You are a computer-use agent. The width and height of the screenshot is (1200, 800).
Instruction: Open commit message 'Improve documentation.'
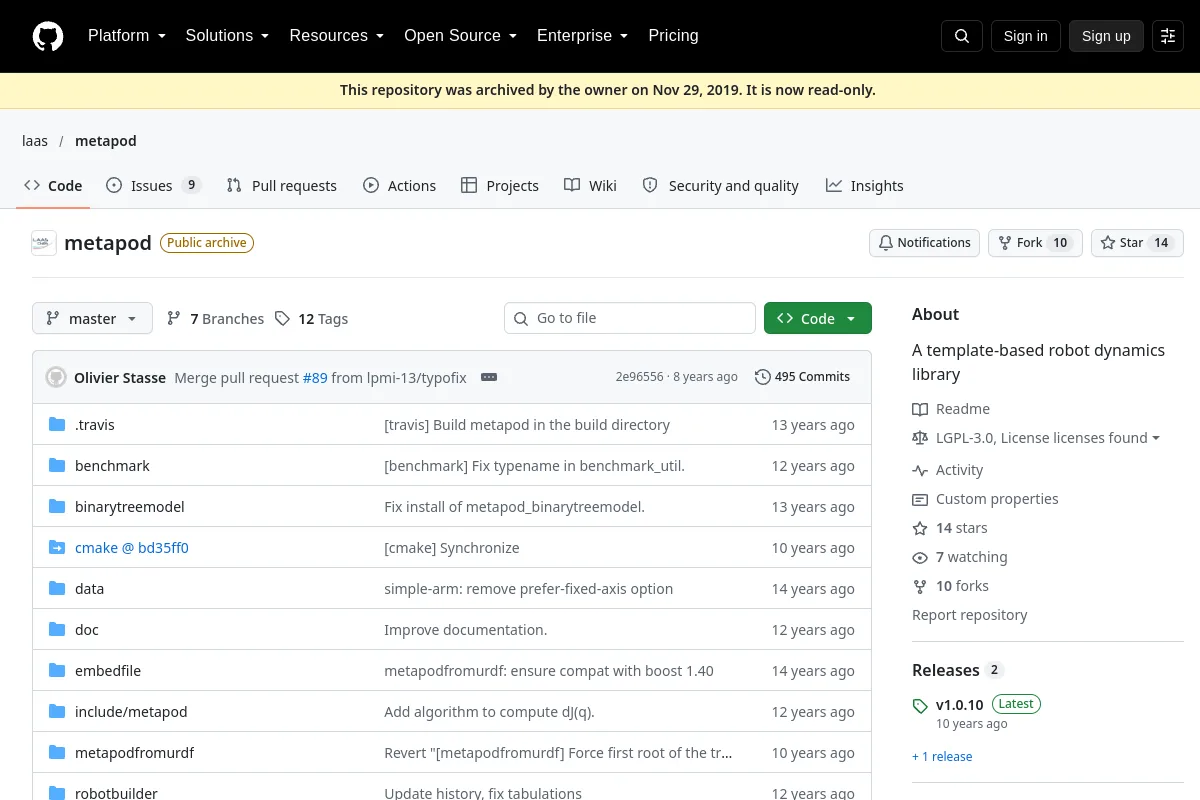(x=466, y=630)
